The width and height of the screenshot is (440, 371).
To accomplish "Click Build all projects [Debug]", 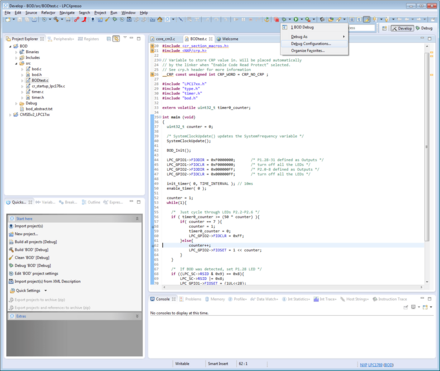I will tap(36, 242).
